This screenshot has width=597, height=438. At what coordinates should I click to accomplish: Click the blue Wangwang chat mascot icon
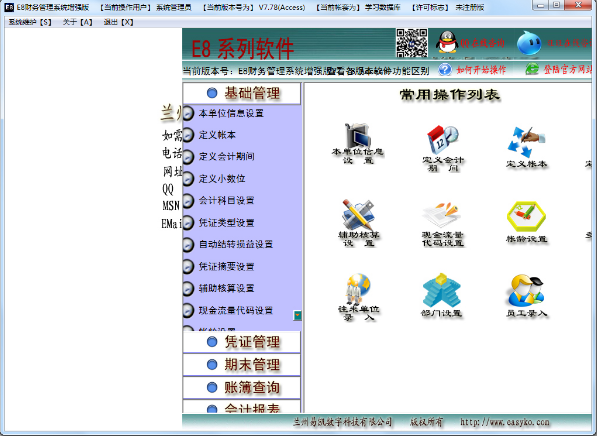coord(529,43)
